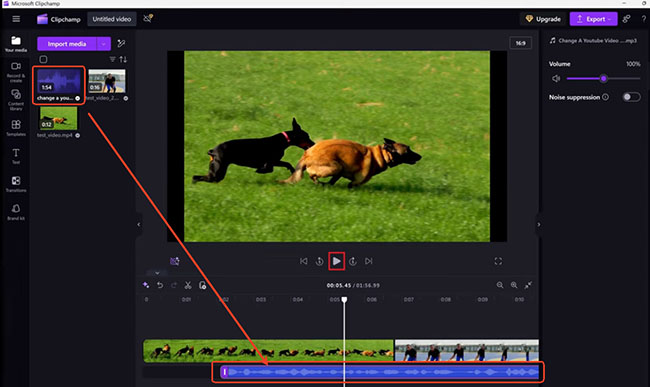Expand the Import media dropdown arrow

point(104,44)
